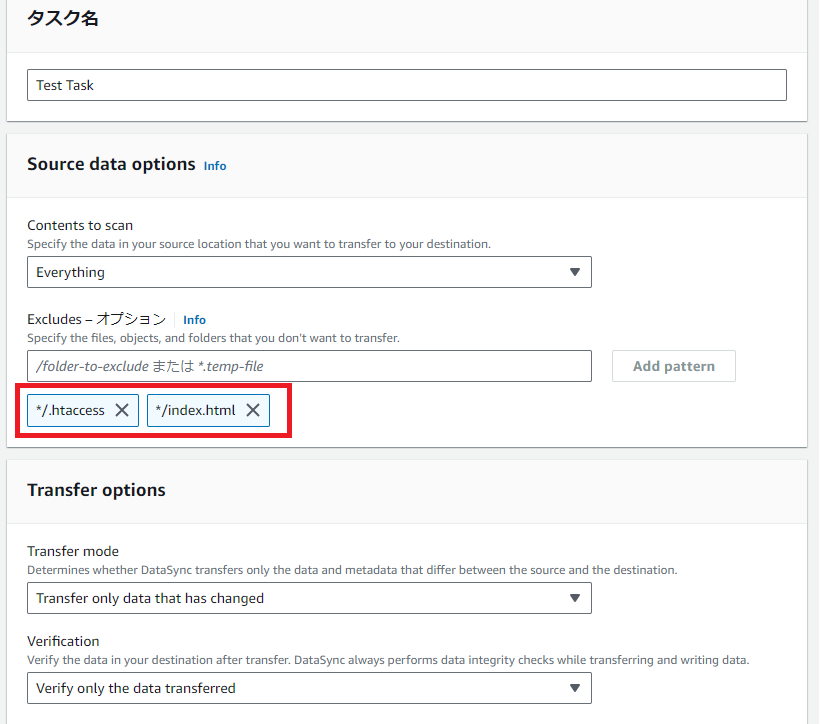This screenshot has width=820, height=724.
Task: Open the Verification dropdown
Action: [309, 688]
